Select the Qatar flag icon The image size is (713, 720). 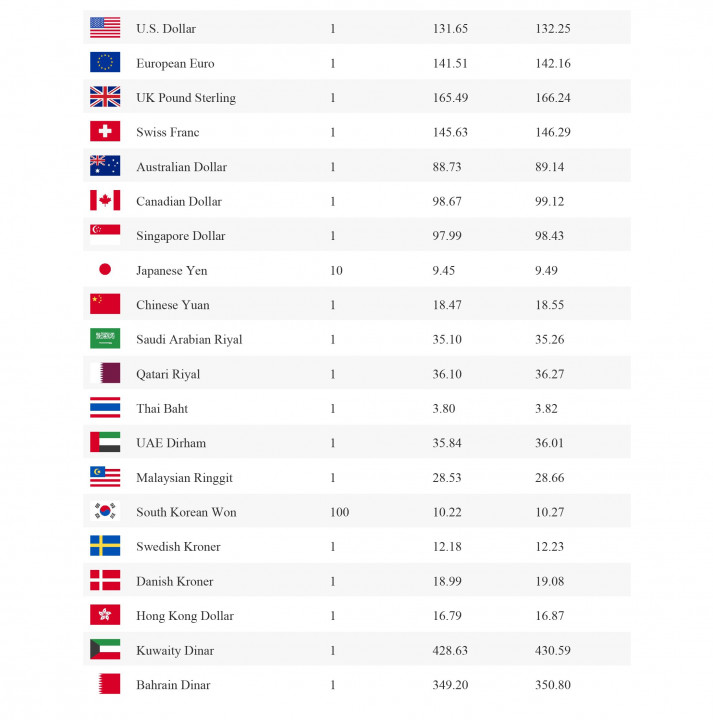[x=105, y=373]
